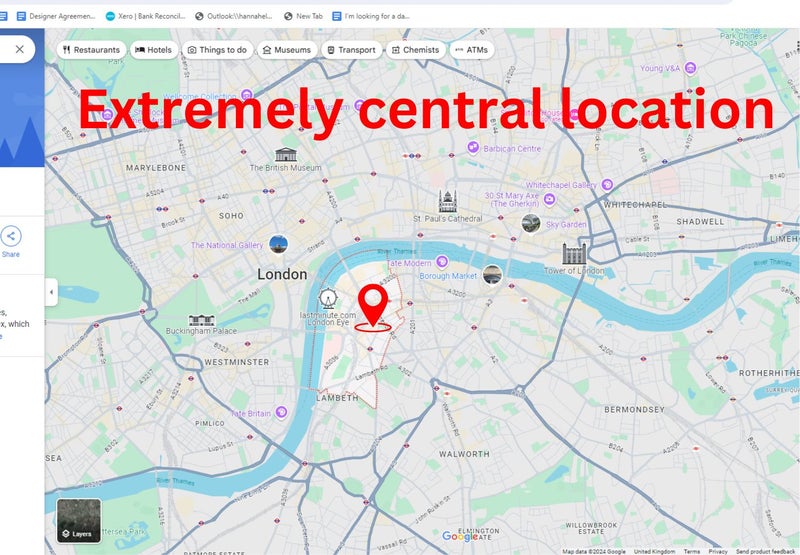Collapse the side panel arrow
Viewport: 800px width, 555px height.
point(51,292)
